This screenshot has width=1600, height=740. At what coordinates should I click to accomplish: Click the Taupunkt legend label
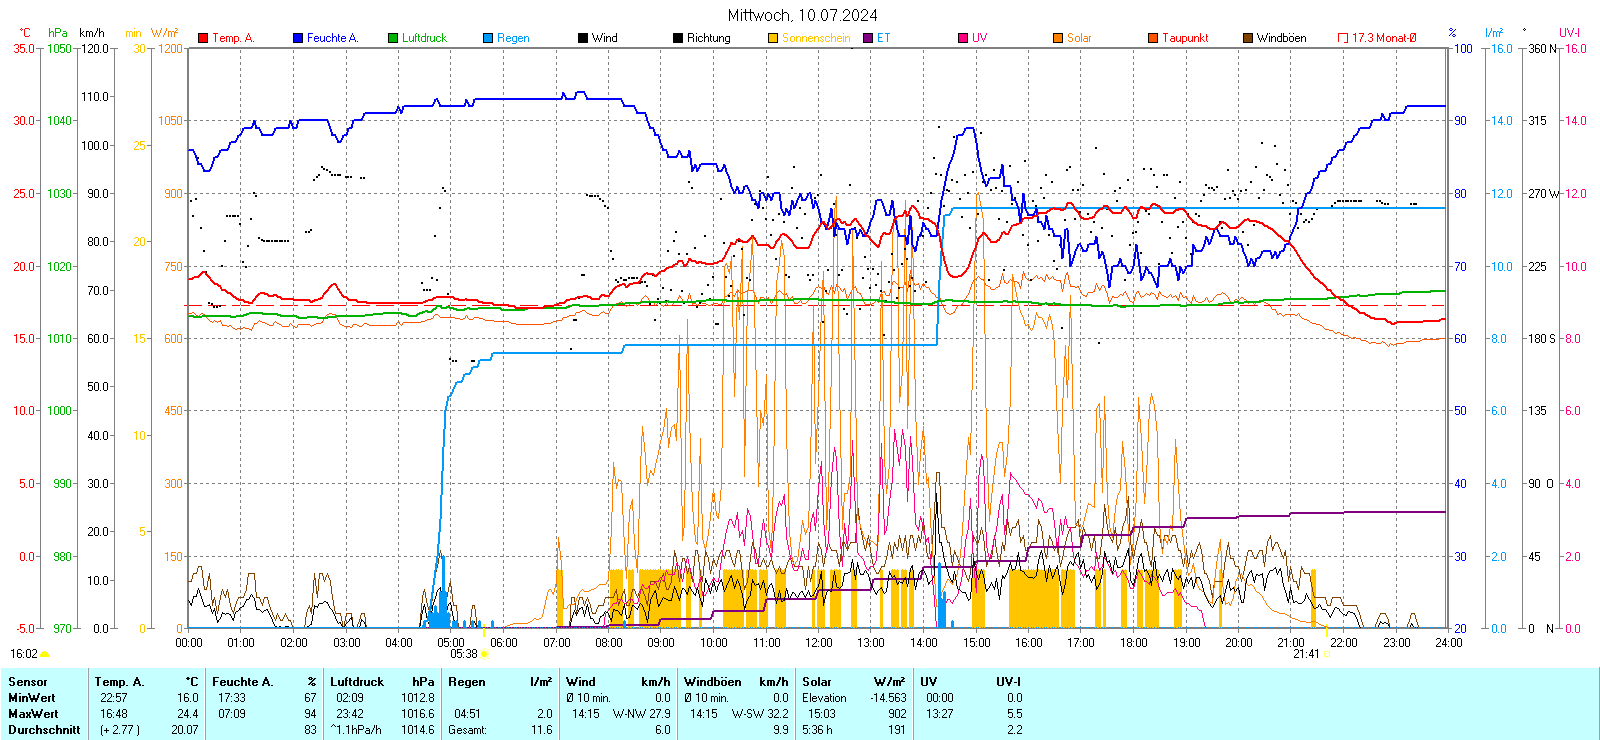1185,38
